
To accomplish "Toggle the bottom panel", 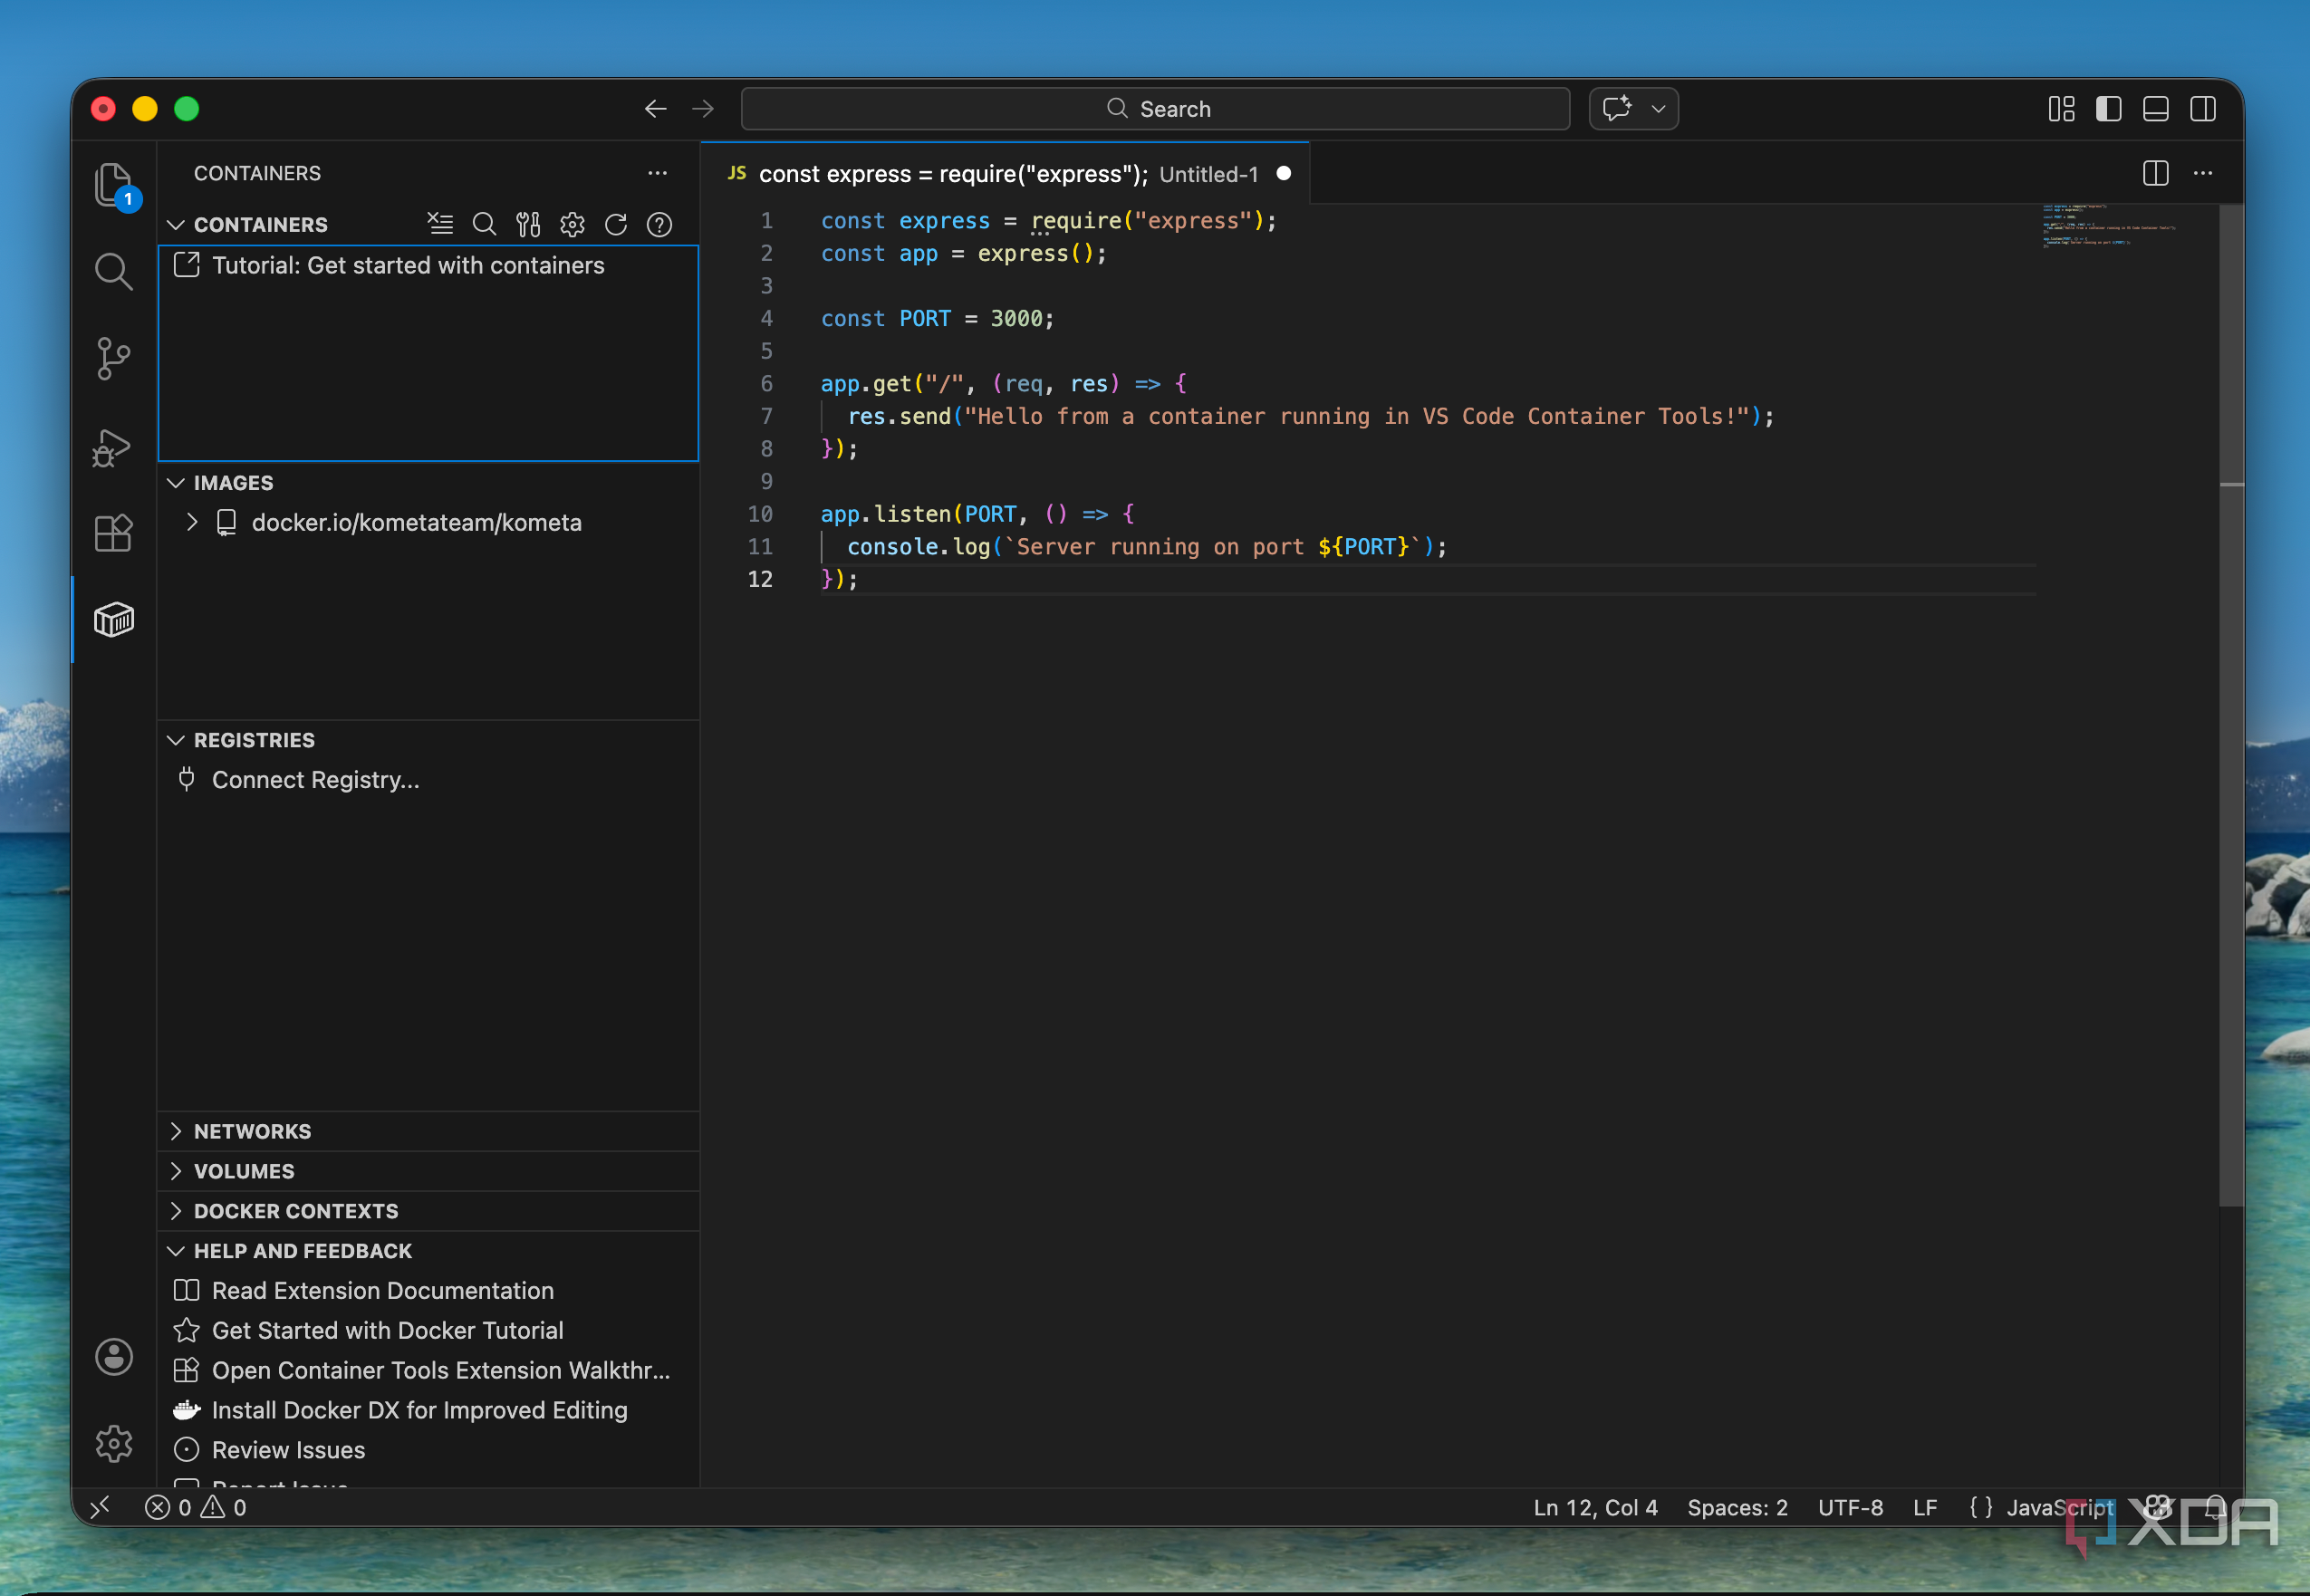I will tap(2156, 108).
